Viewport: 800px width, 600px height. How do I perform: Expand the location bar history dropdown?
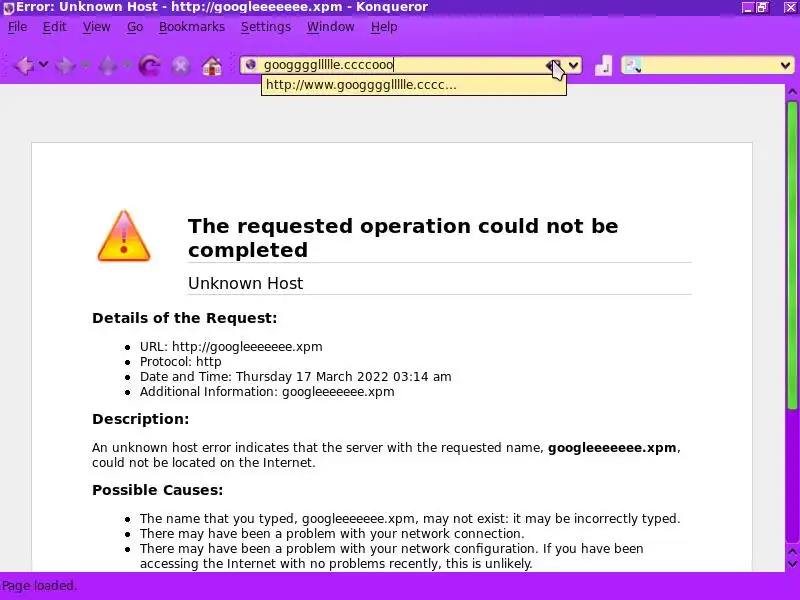pyautogui.click(x=573, y=65)
